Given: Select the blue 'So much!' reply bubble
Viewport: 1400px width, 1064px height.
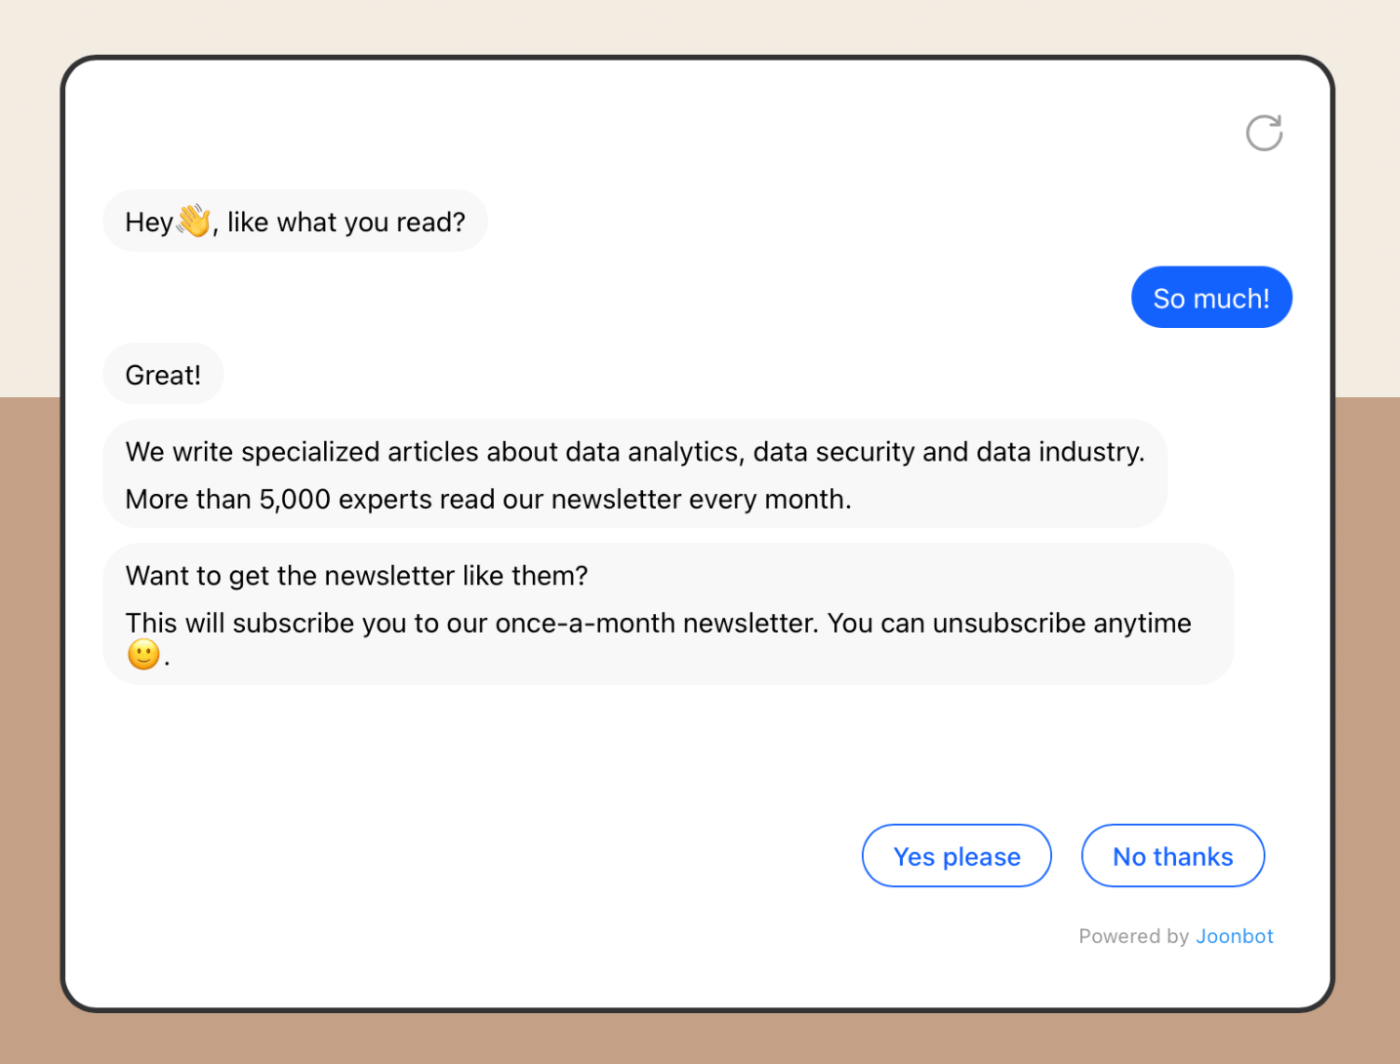Looking at the screenshot, I should [1211, 297].
